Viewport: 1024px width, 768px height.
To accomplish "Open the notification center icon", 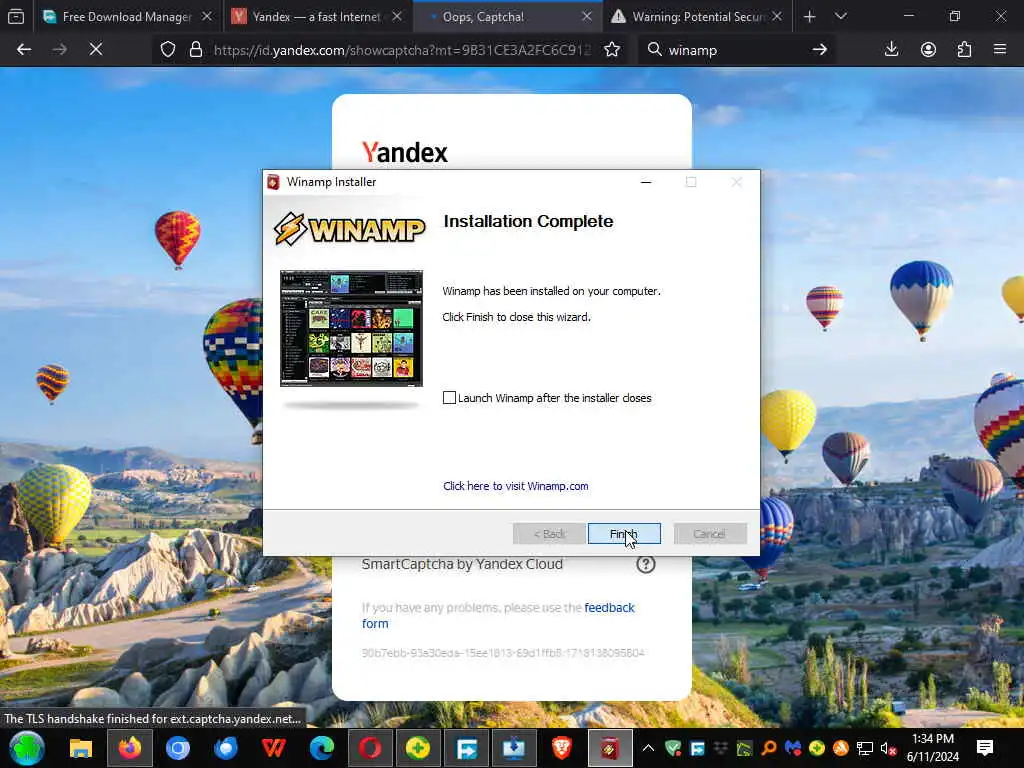I will coord(985,748).
